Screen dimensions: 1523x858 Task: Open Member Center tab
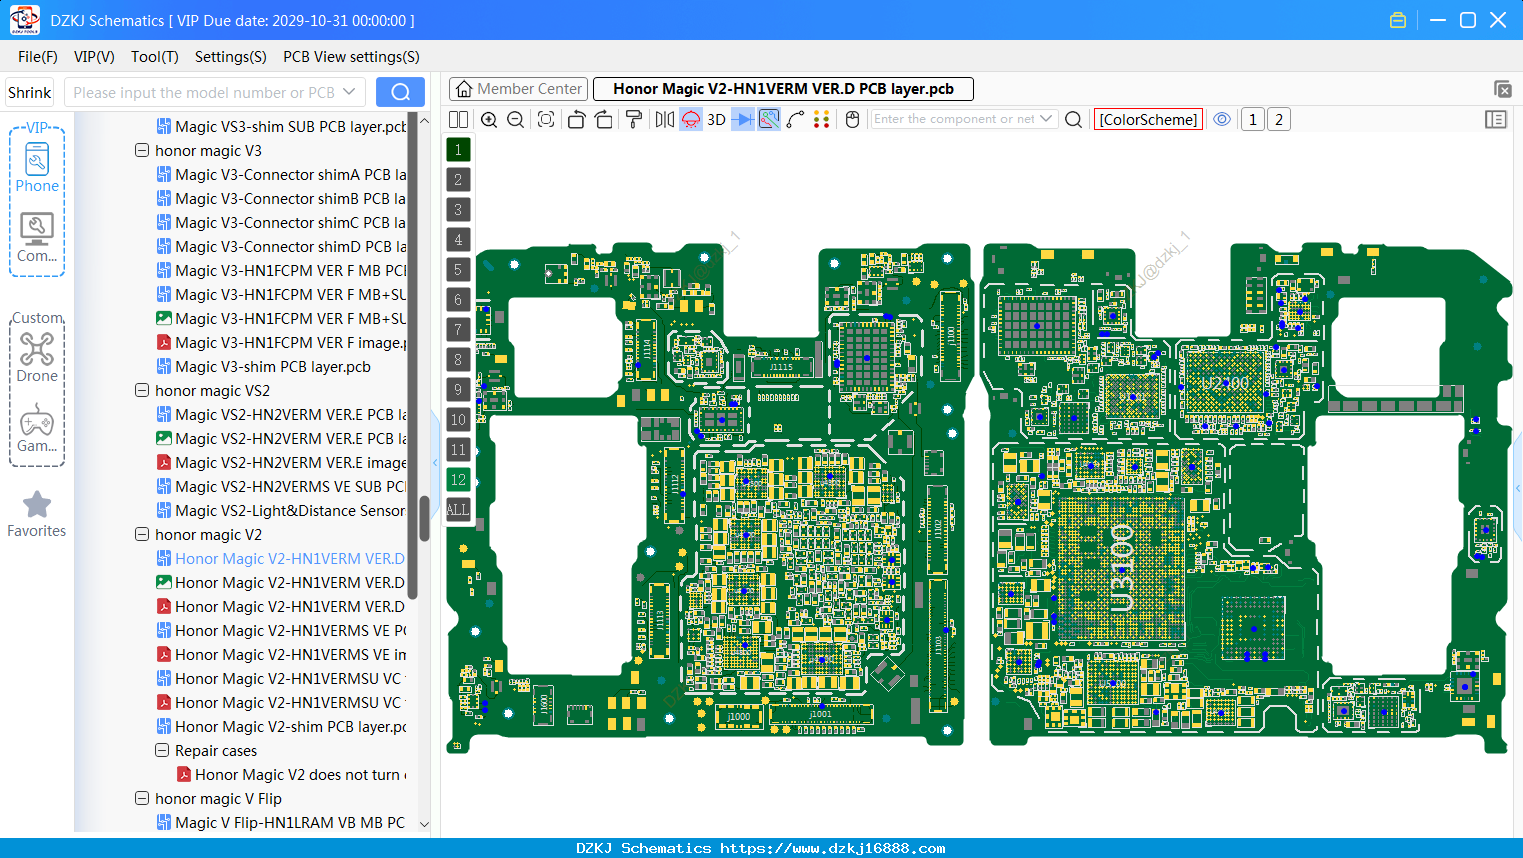tap(518, 89)
